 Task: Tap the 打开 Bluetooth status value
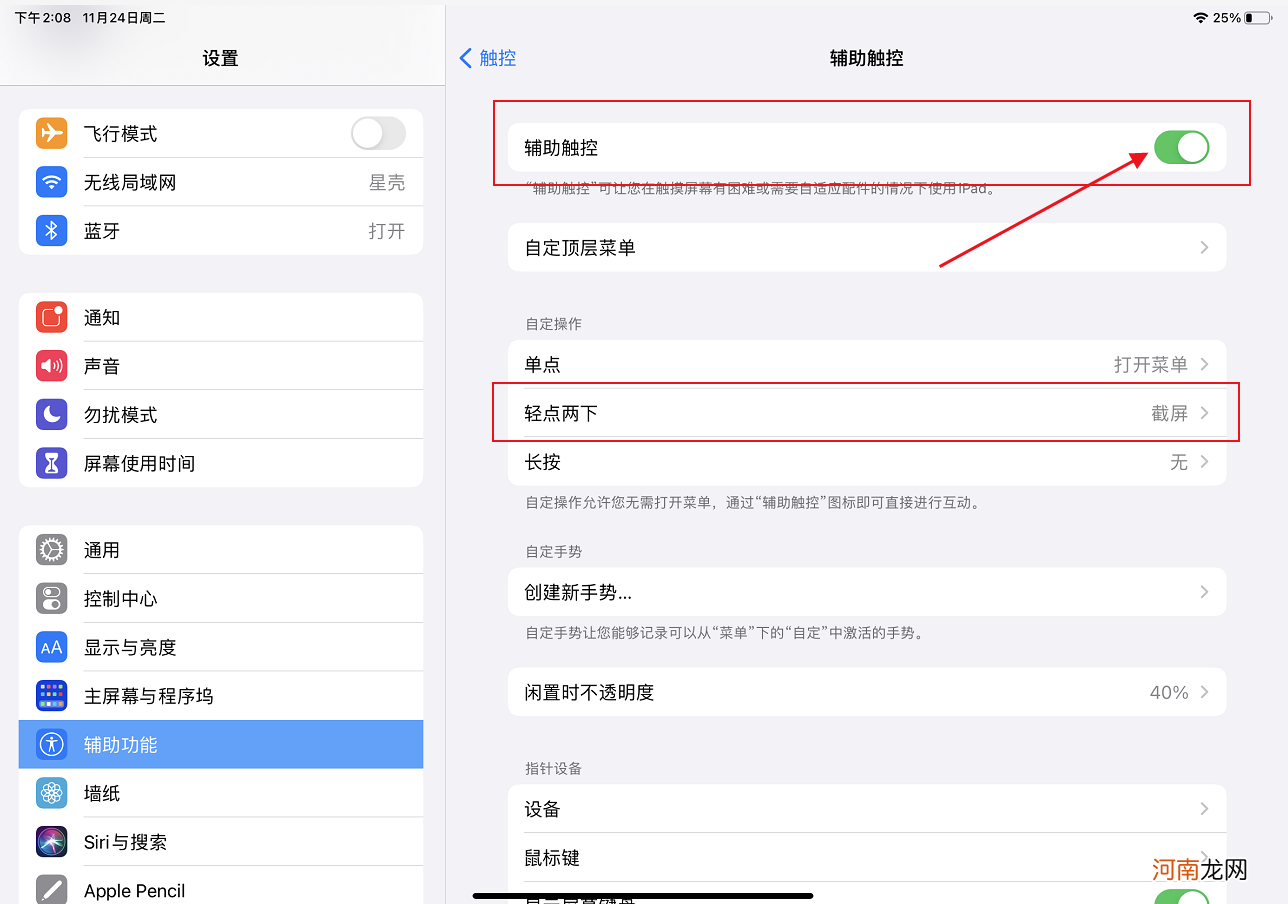[x=387, y=231]
